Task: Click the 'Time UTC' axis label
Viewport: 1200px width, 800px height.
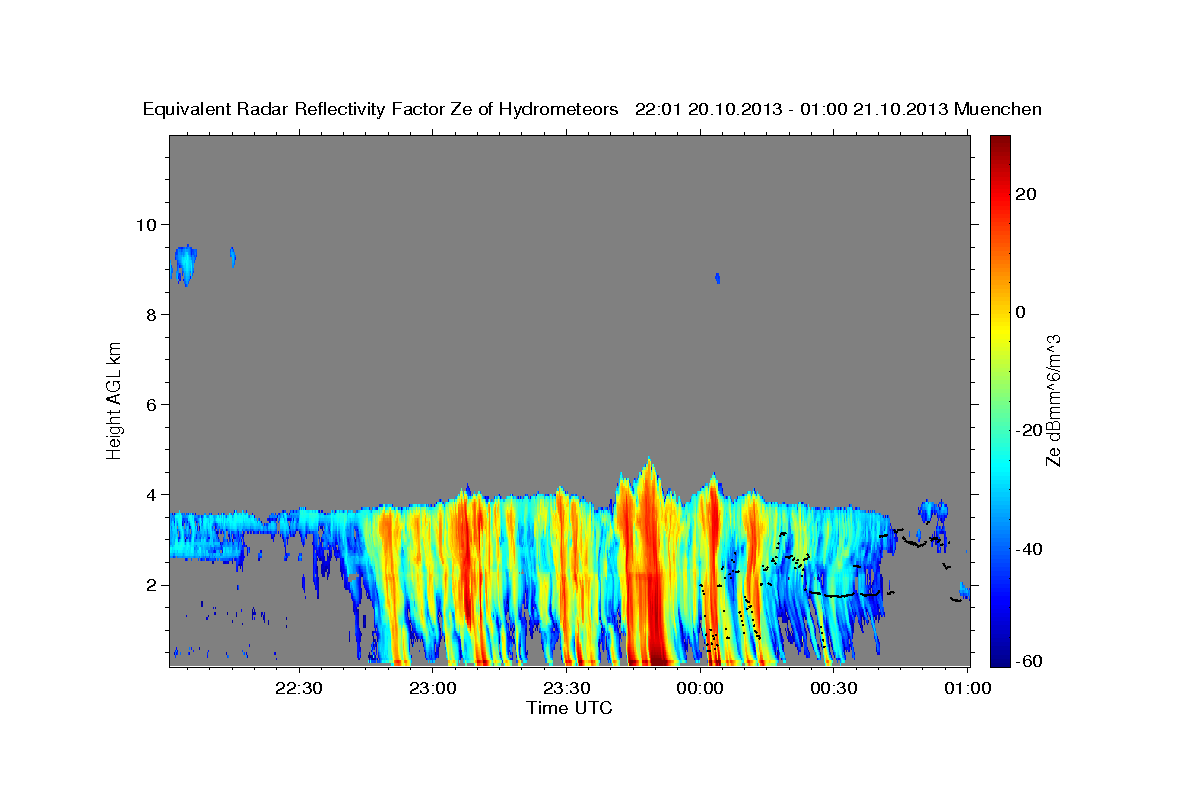Action: [569, 708]
